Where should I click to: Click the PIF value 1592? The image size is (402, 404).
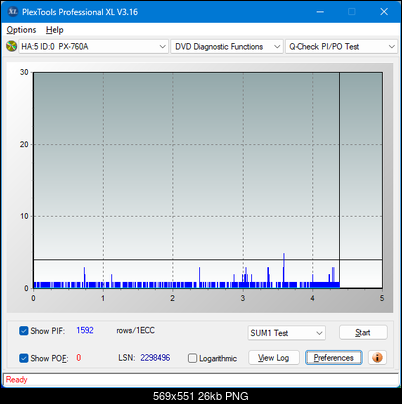pos(85,330)
